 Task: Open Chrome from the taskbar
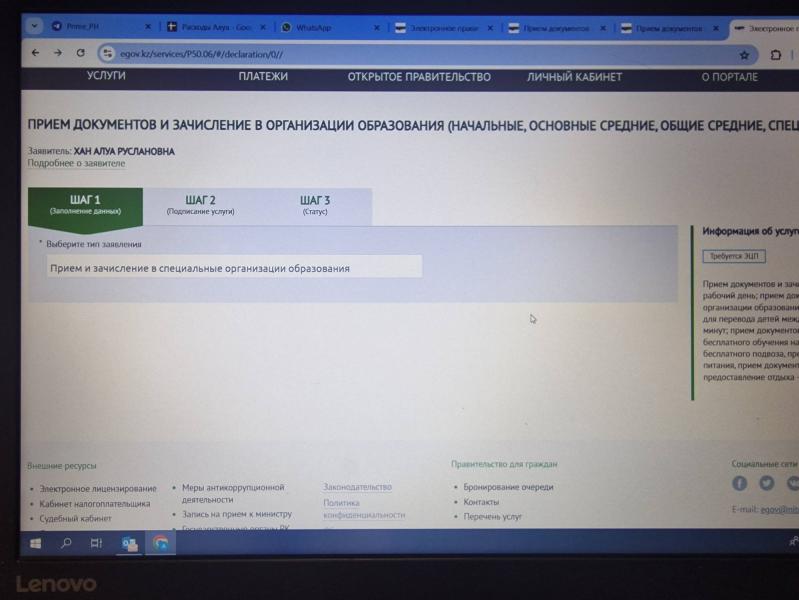[x=160, y=543]
